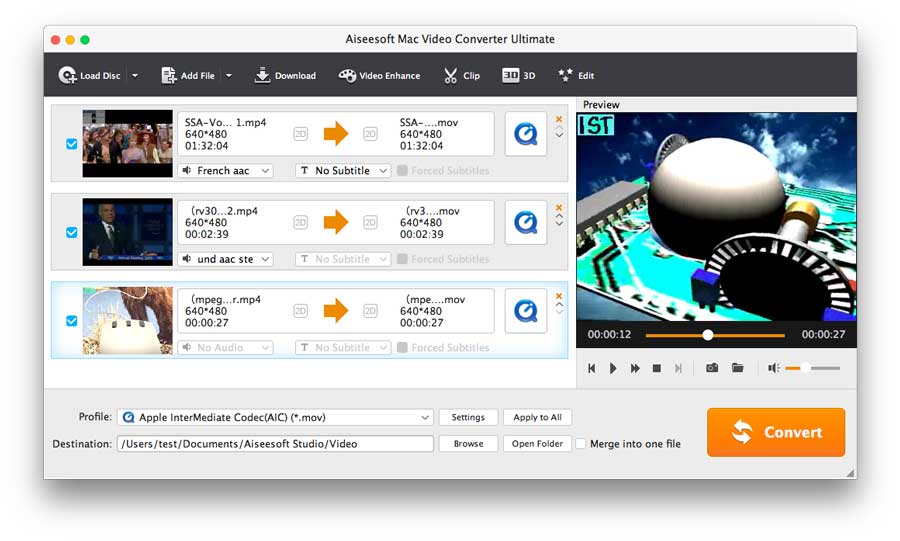900x541 pixels.
Task: Click the Open Folder button
Action: pyautogui.click(x=537, y=443)
